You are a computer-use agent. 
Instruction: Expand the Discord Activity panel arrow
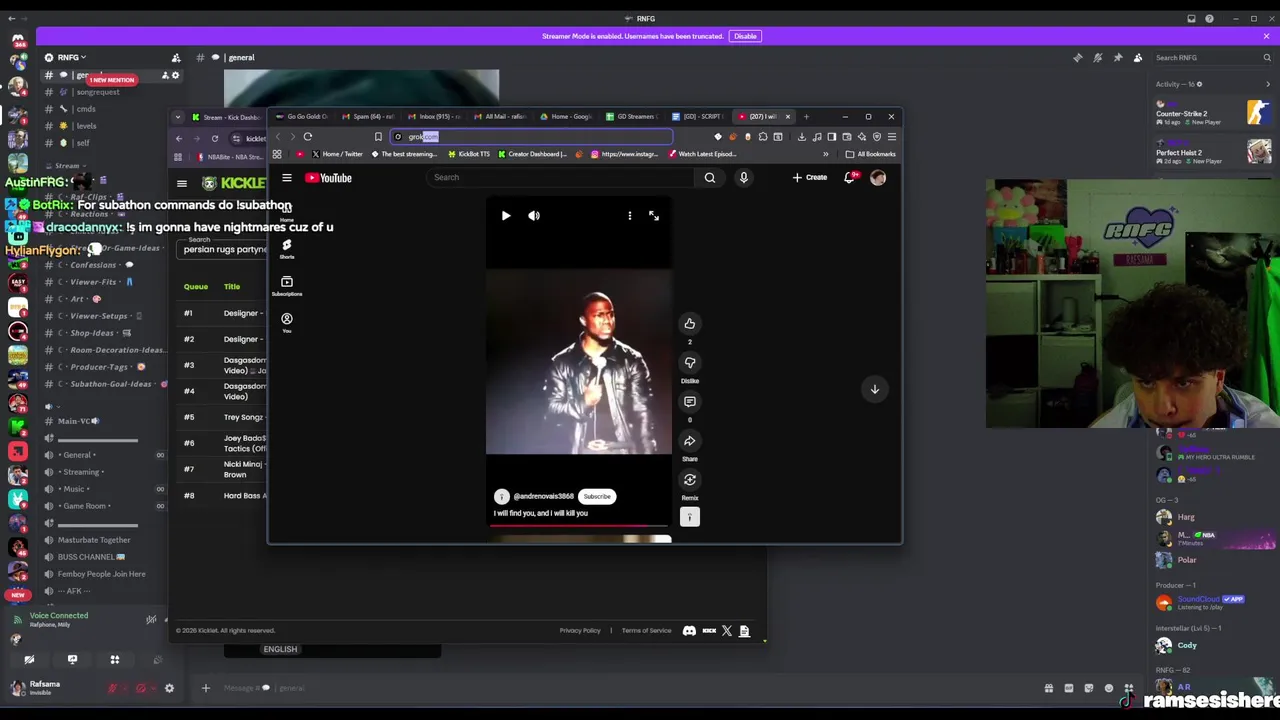click(1267, 84)
